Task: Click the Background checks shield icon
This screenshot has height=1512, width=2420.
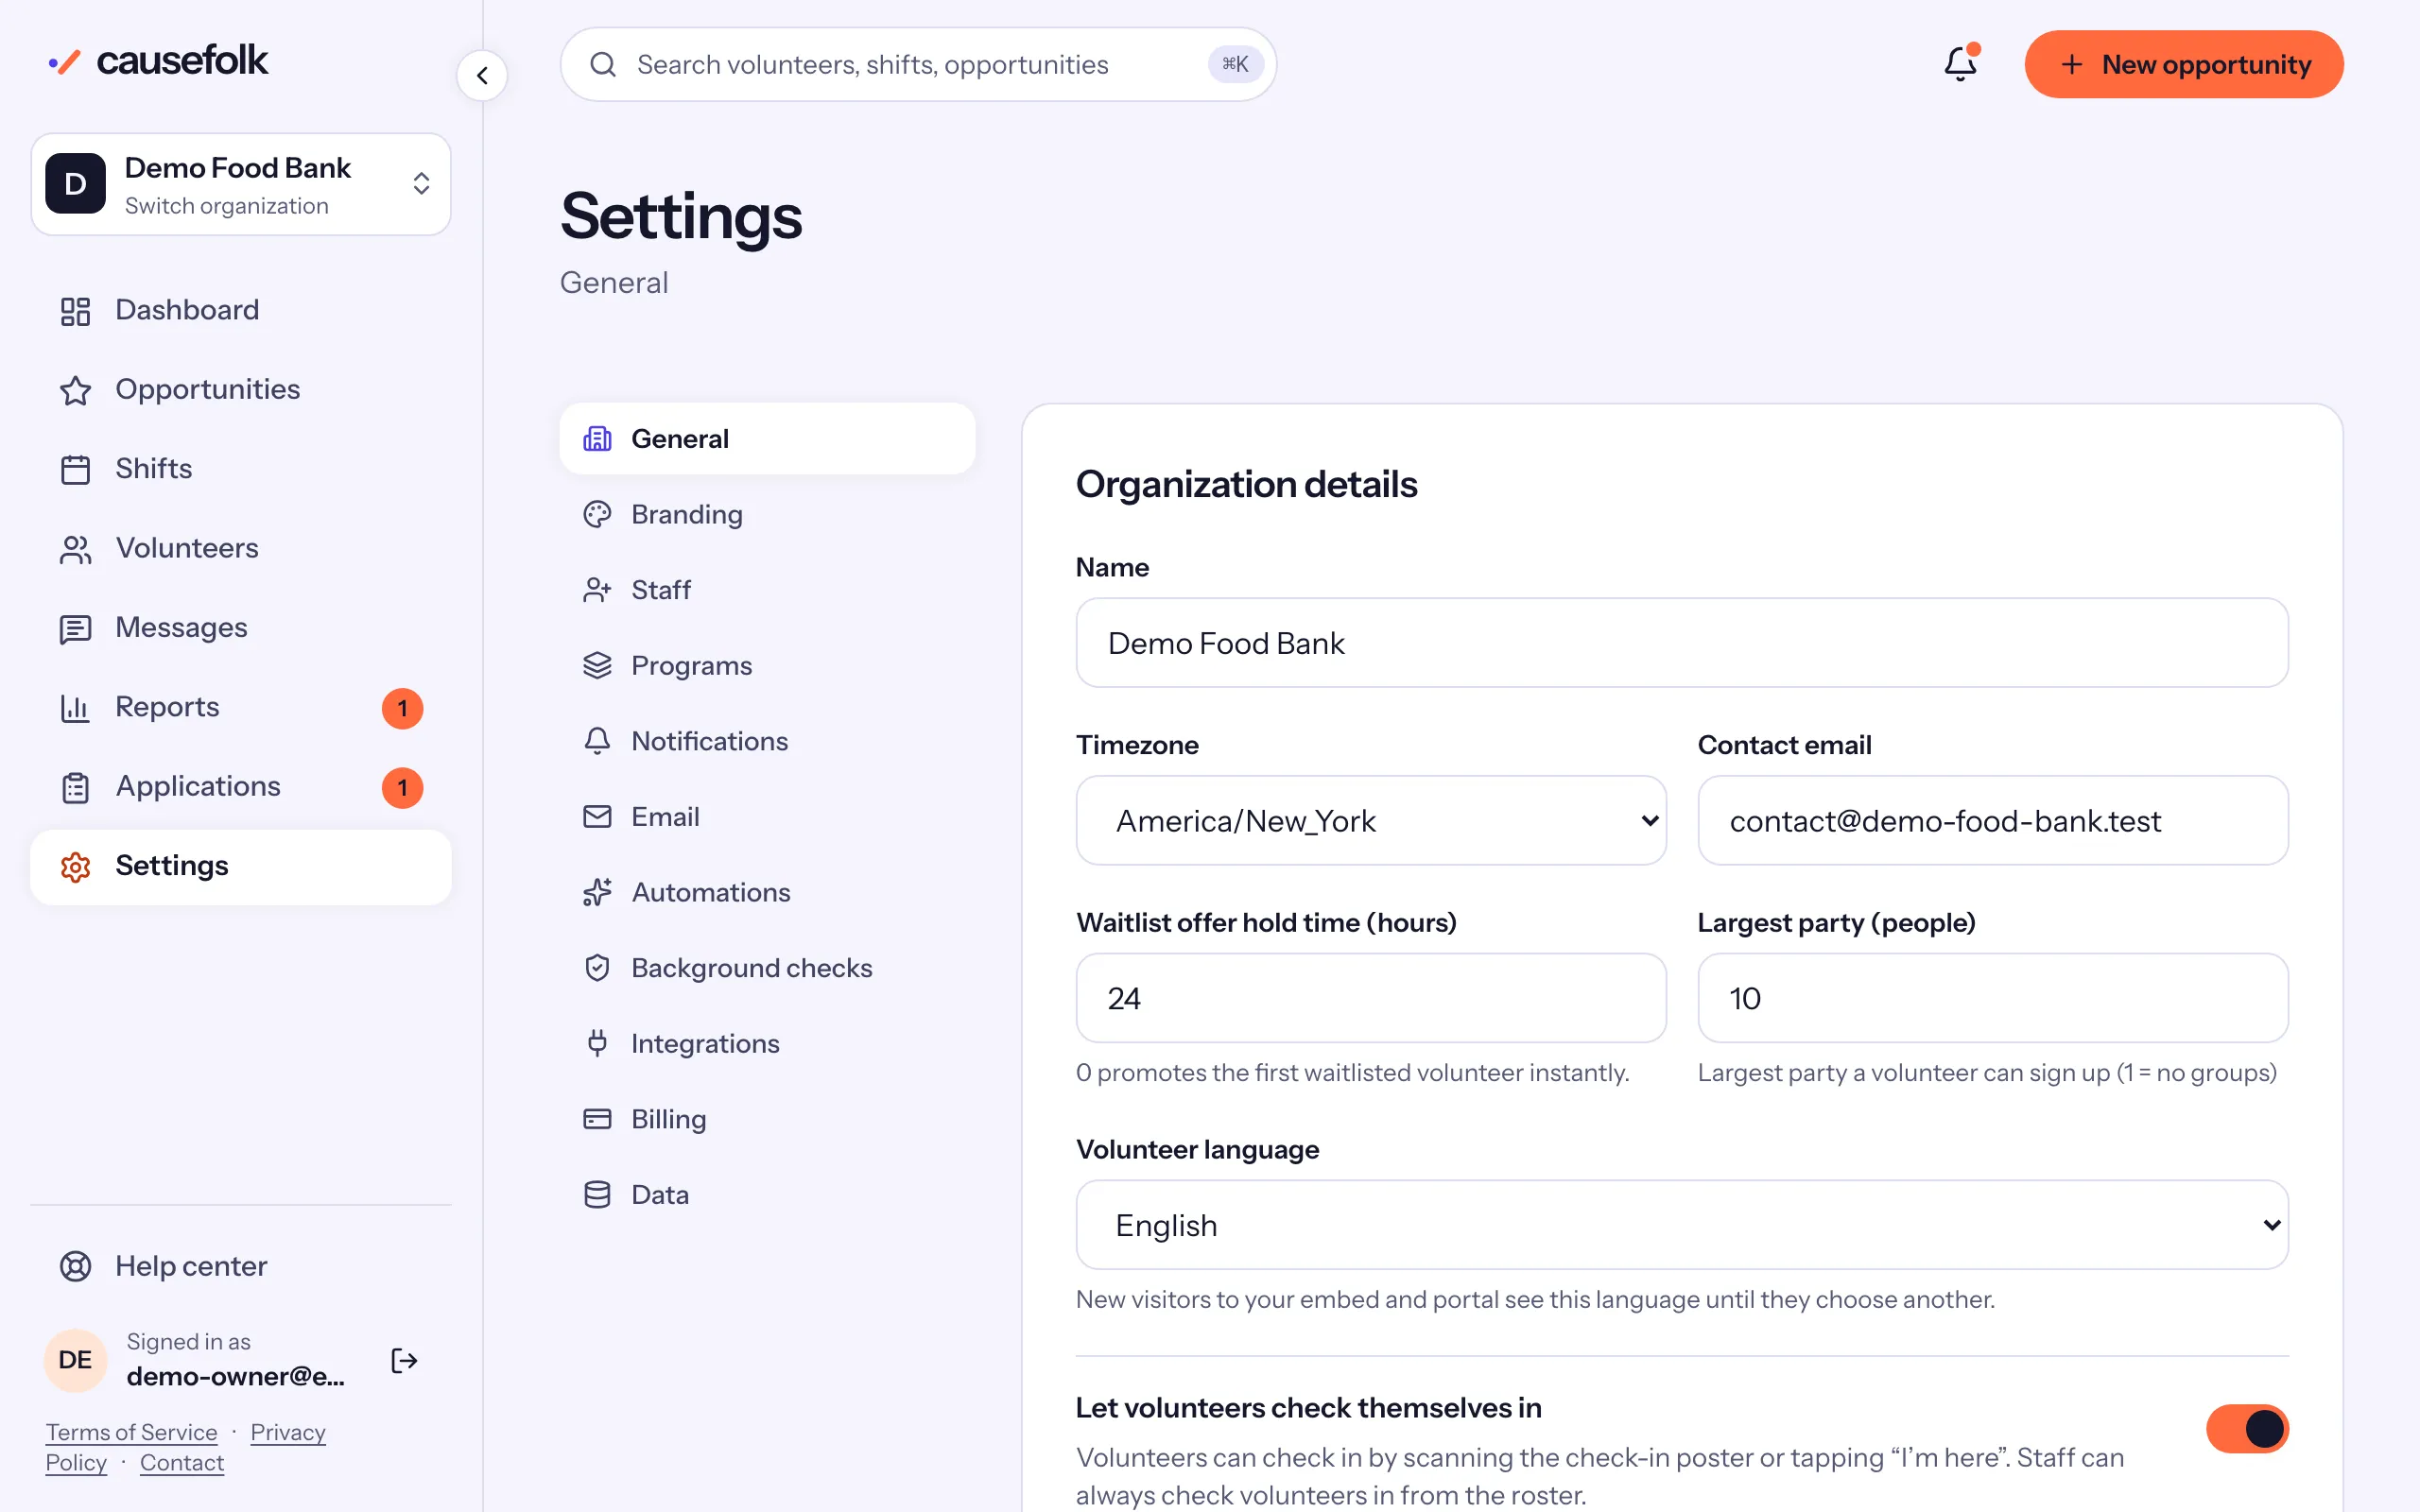Action: click(597, 968)
